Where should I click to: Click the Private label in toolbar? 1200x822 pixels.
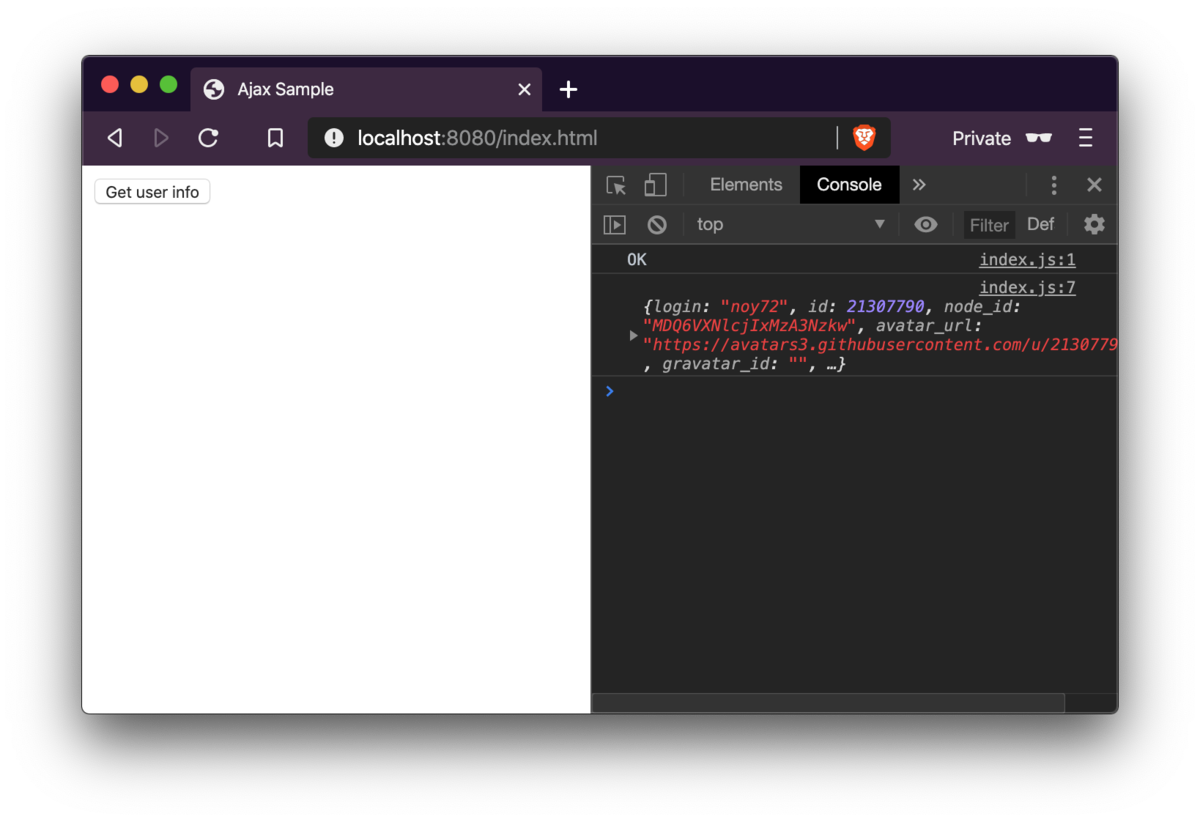click(x=981, y=138)
